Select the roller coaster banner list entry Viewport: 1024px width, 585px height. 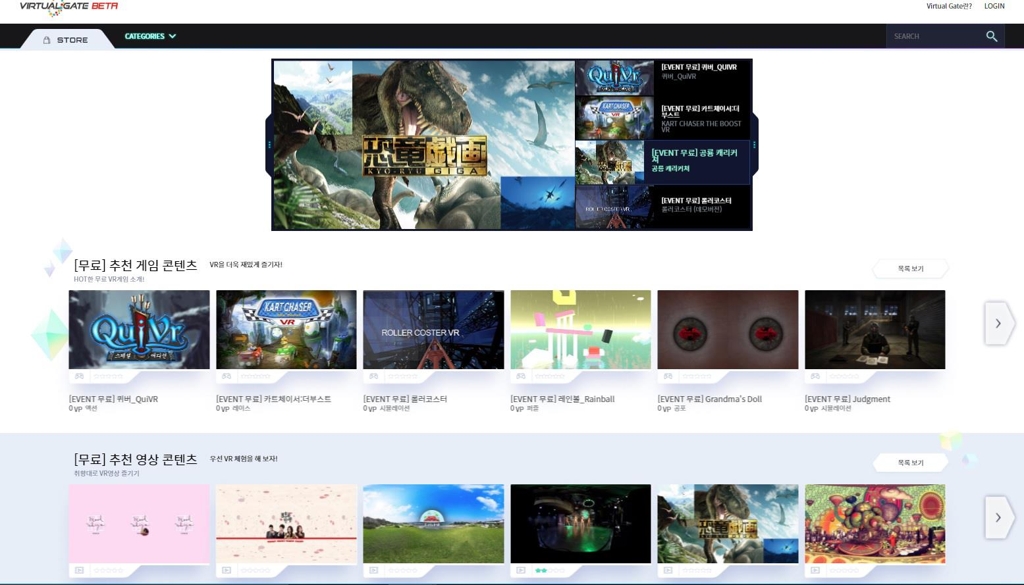(663, 206)
